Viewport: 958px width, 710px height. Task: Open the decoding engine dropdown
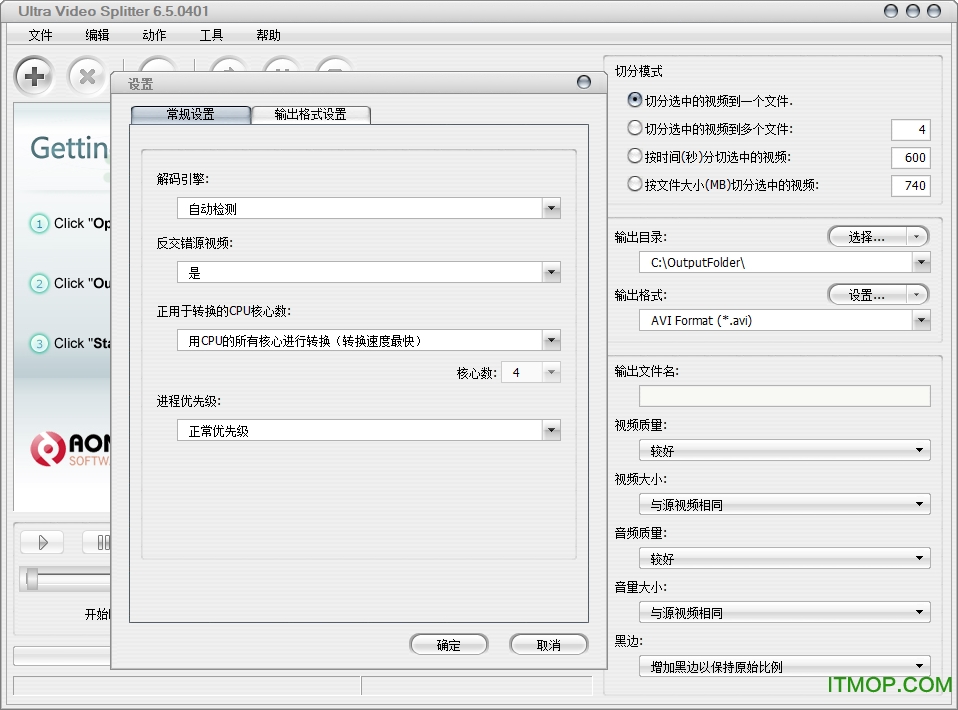coord(550,208)
